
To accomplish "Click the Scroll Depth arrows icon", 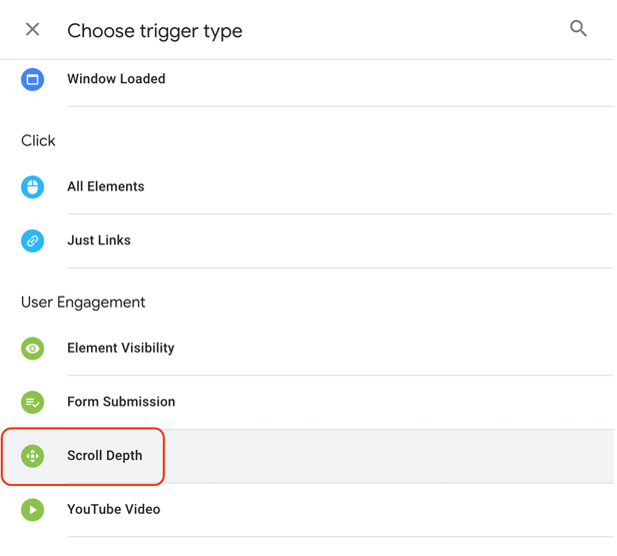I will click(x=32, y=456).
